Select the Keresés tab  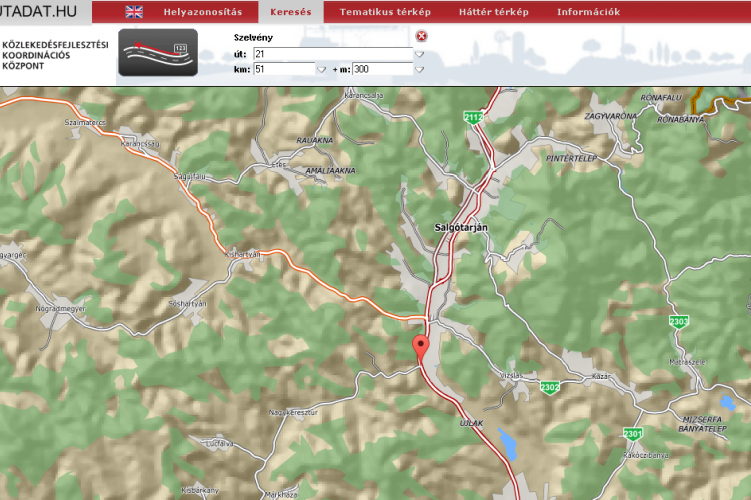[291, 12]
